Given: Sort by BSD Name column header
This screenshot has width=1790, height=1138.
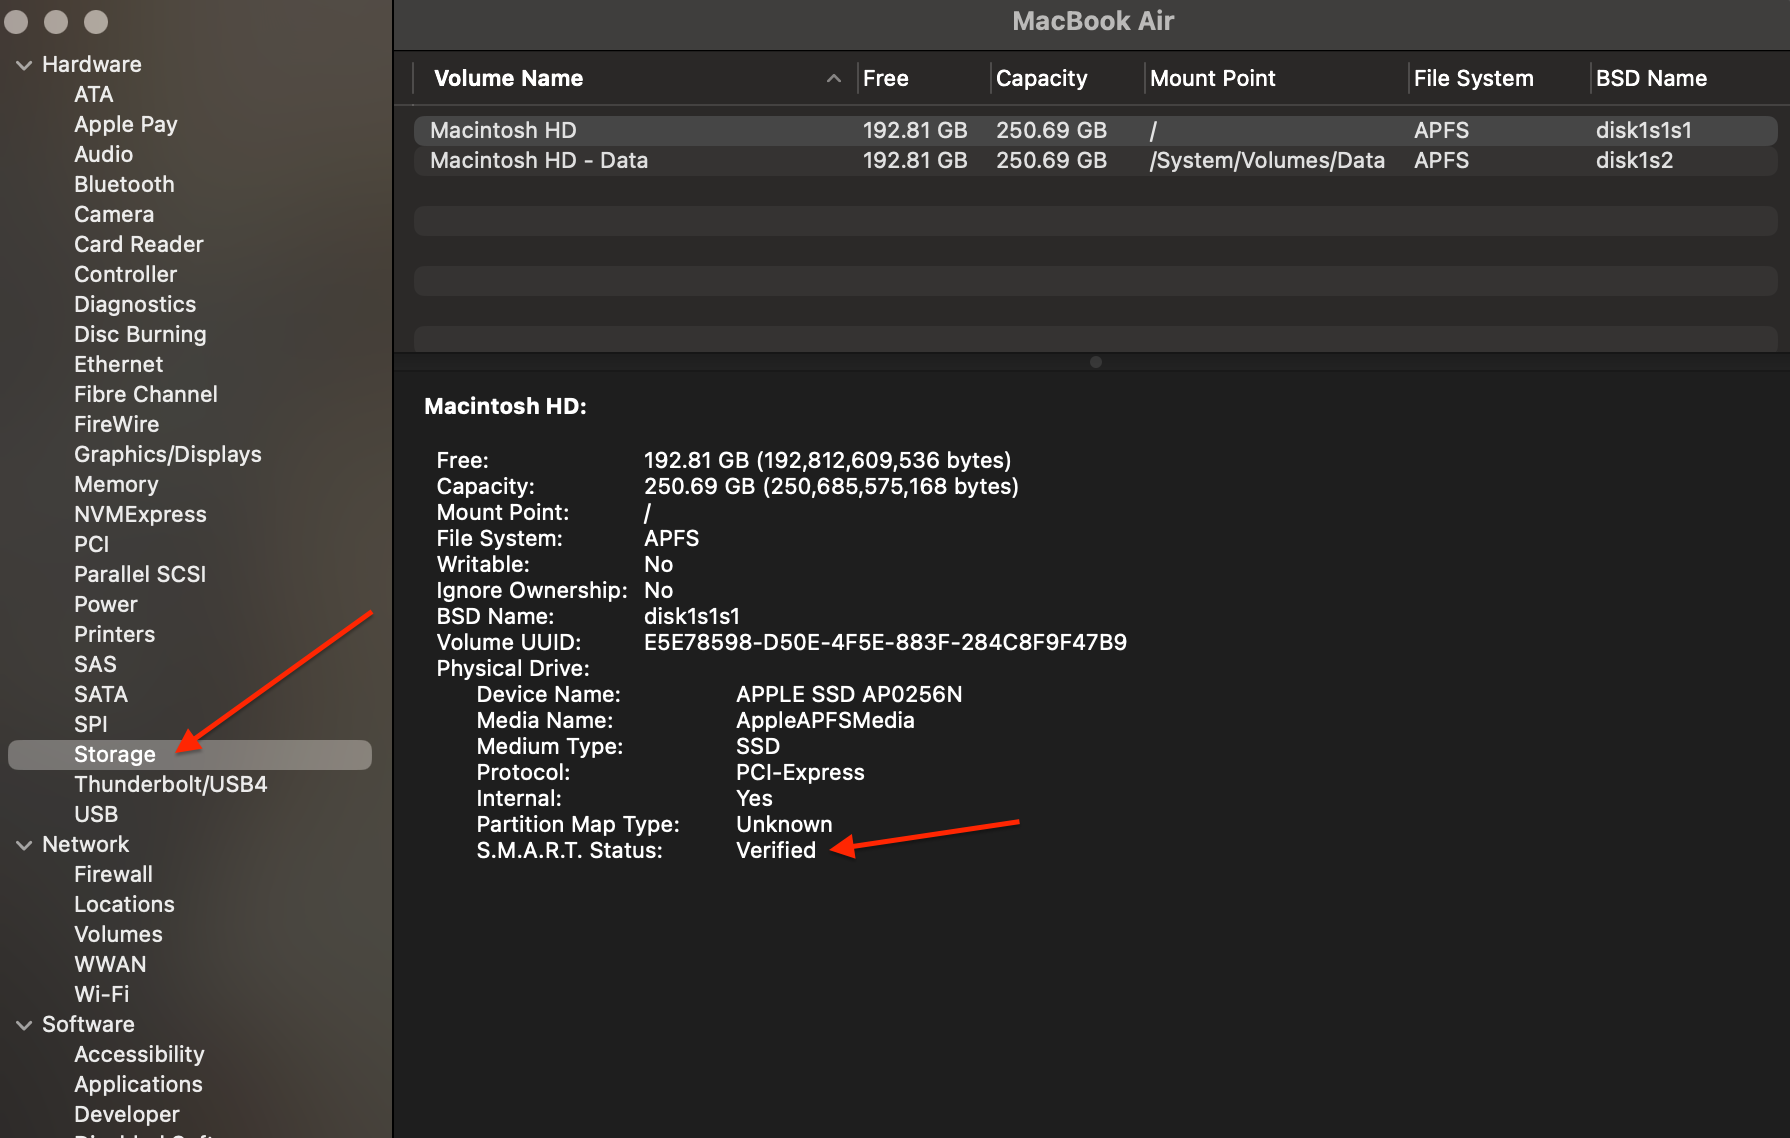Looking at the screenshot, I should click(1651, 78).
